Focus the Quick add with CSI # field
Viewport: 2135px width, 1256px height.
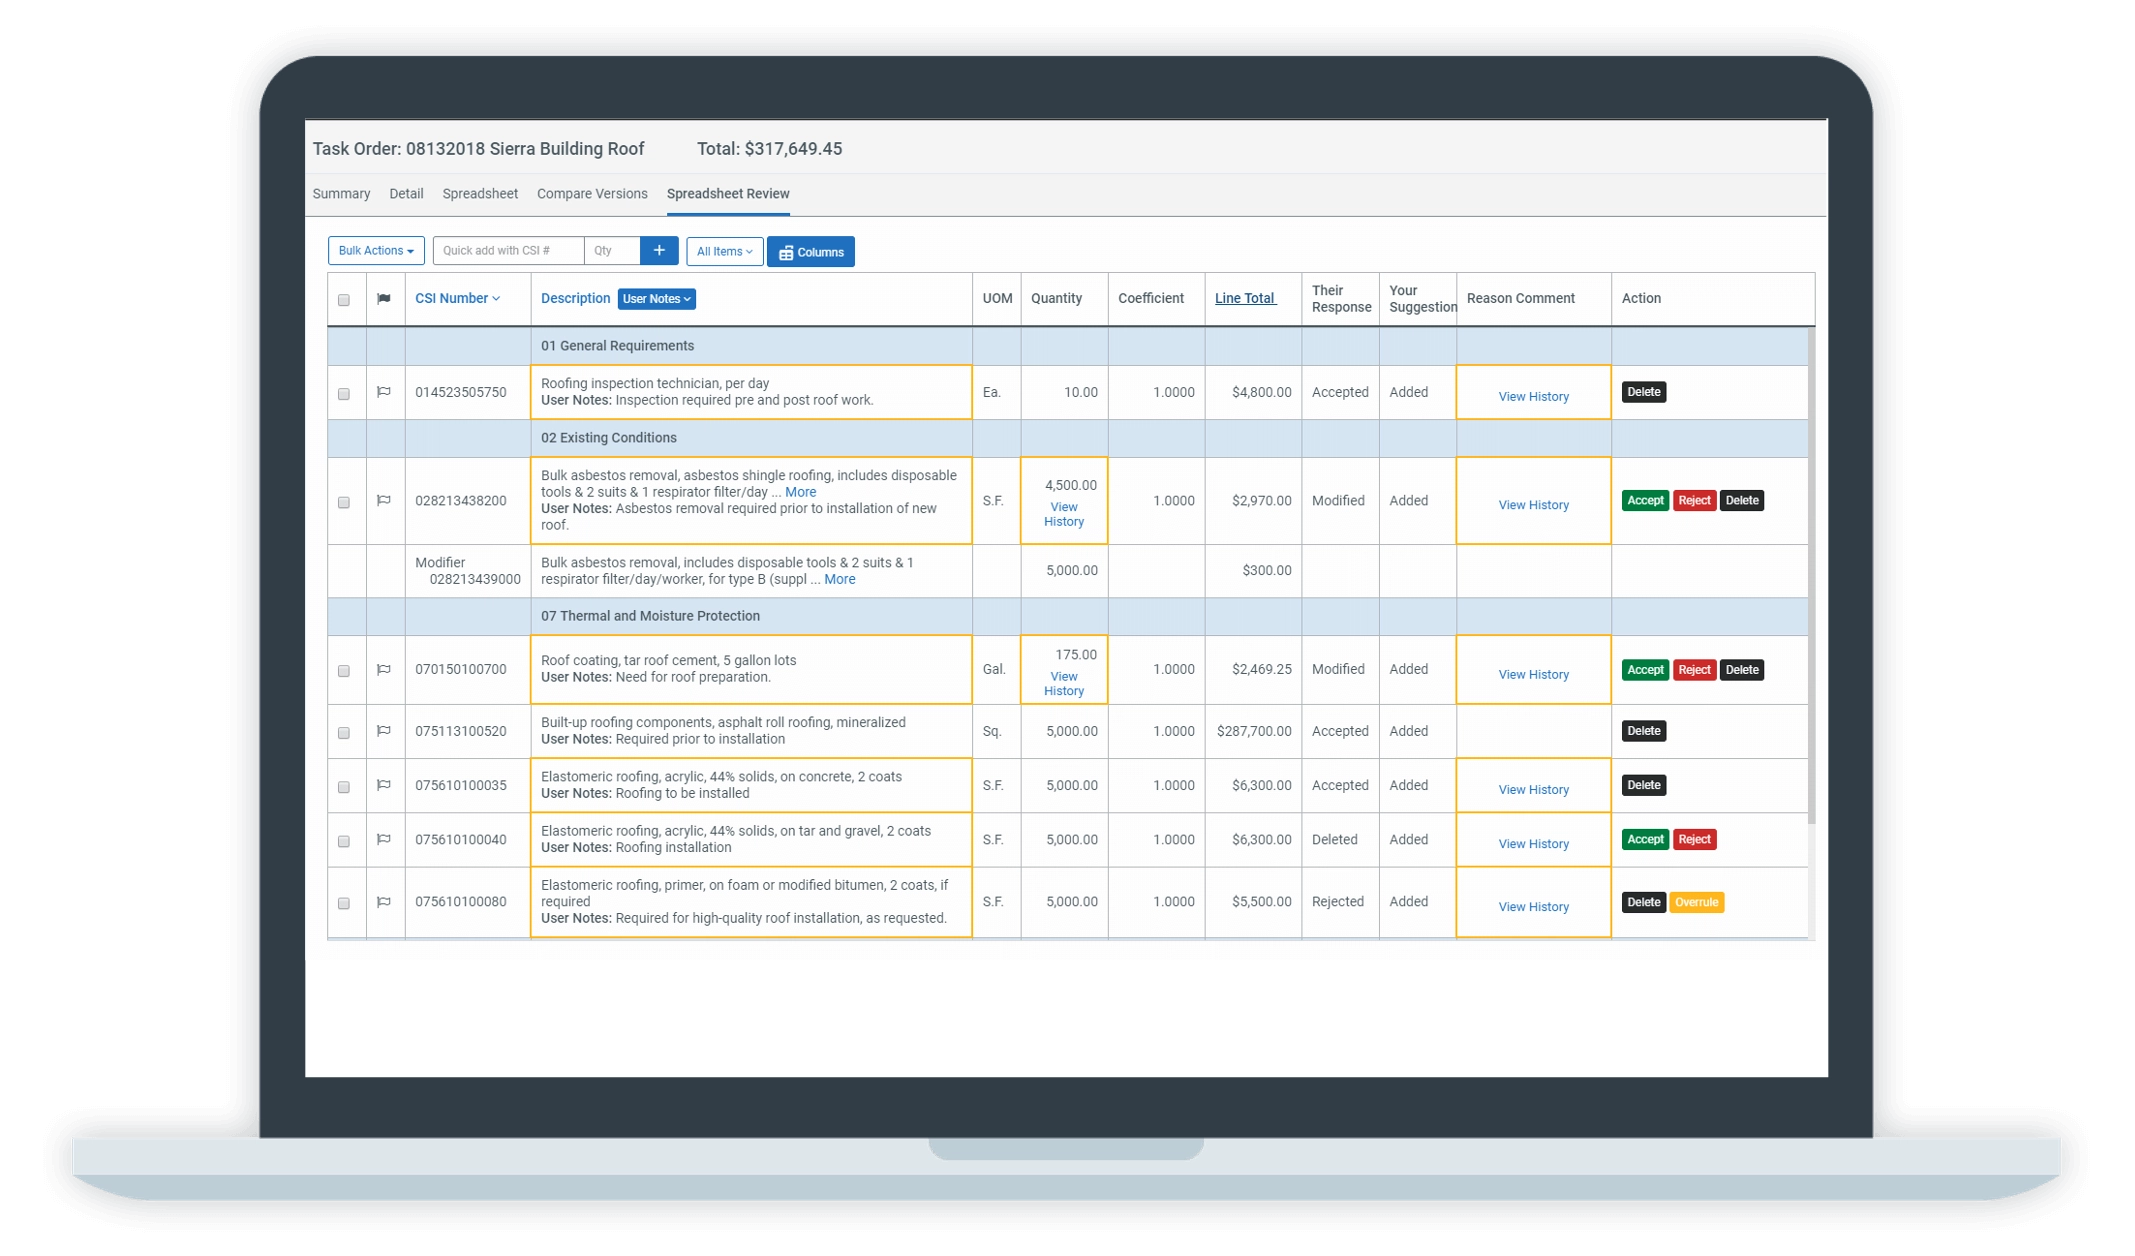pos(508,251)
